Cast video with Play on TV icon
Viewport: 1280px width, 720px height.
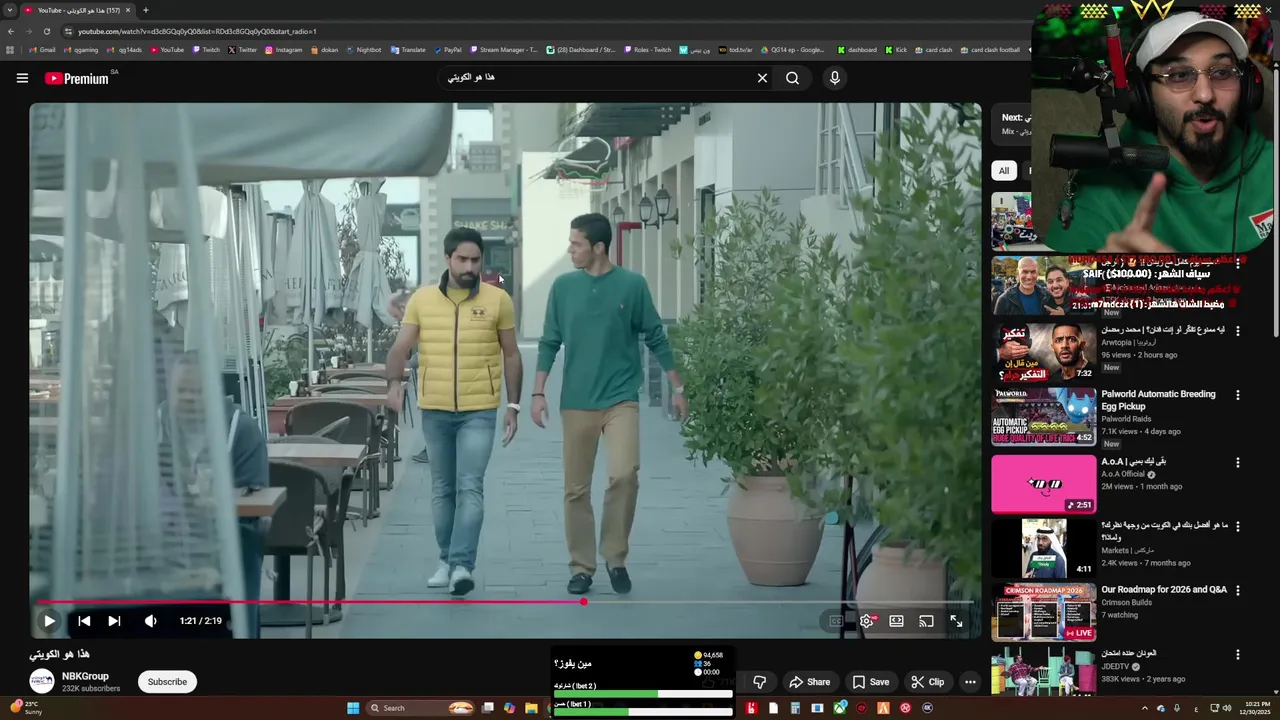pos(926,621)
